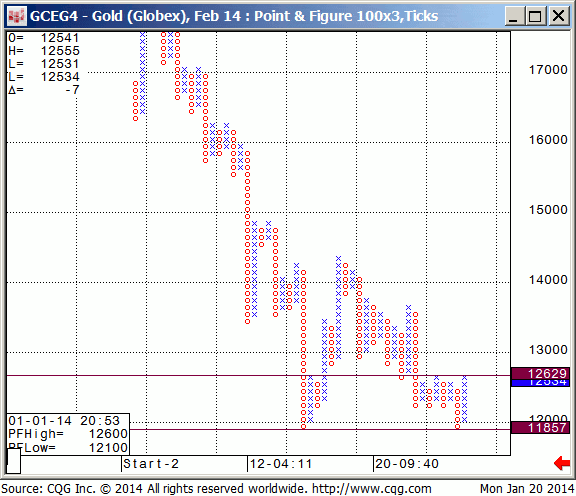Click the delta -7 value

[44, 90]
